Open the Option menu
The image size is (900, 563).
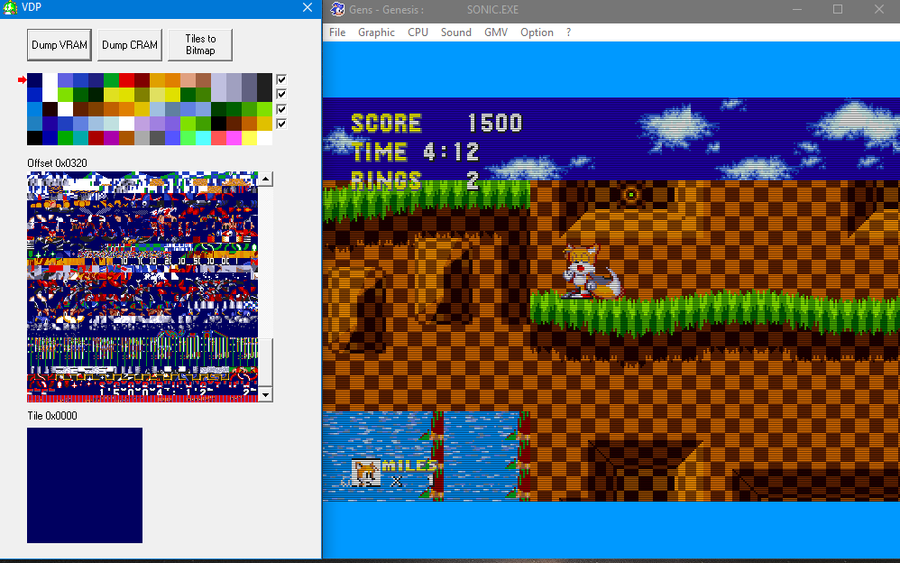537,33
